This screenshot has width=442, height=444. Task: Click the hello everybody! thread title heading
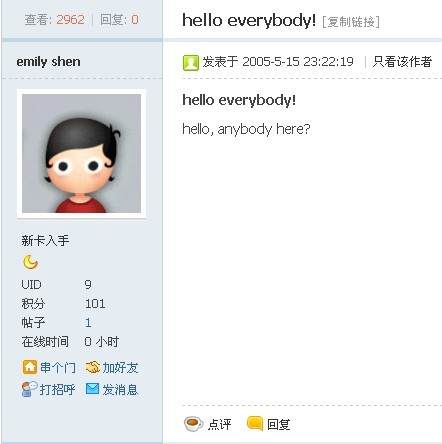point(249,20)
